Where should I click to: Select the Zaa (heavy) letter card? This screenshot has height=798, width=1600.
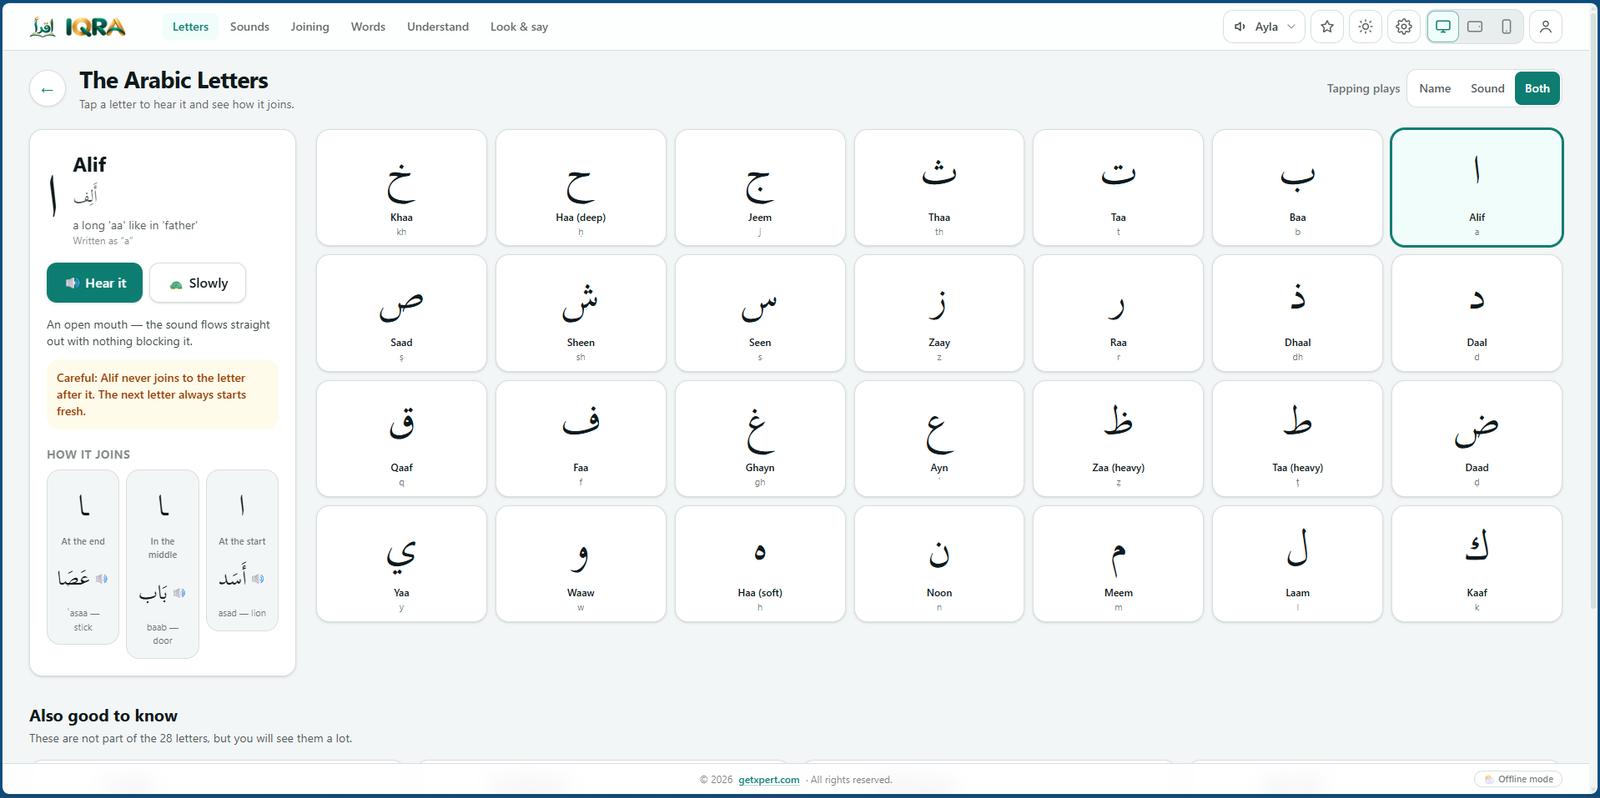coord(1118,438)
